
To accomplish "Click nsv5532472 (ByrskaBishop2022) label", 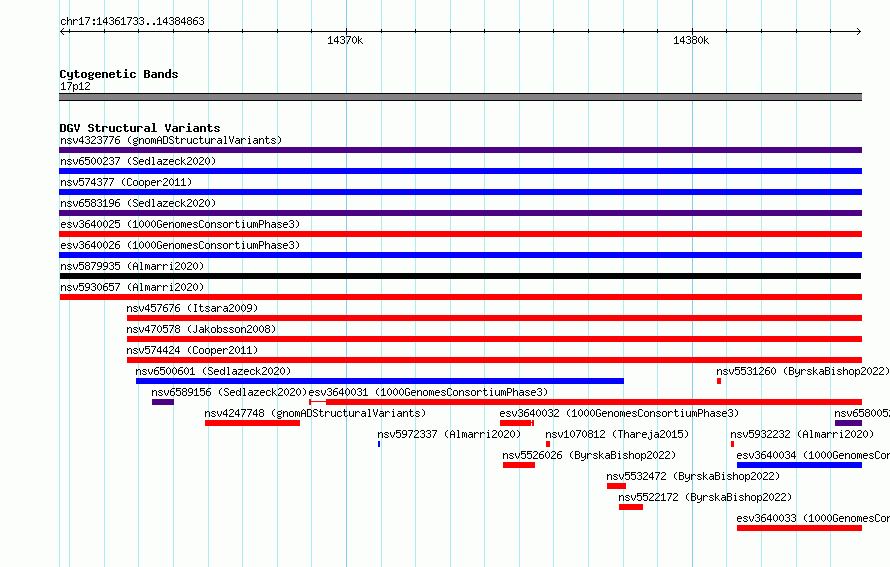I will pyautogui.click(x=693, y=476).
